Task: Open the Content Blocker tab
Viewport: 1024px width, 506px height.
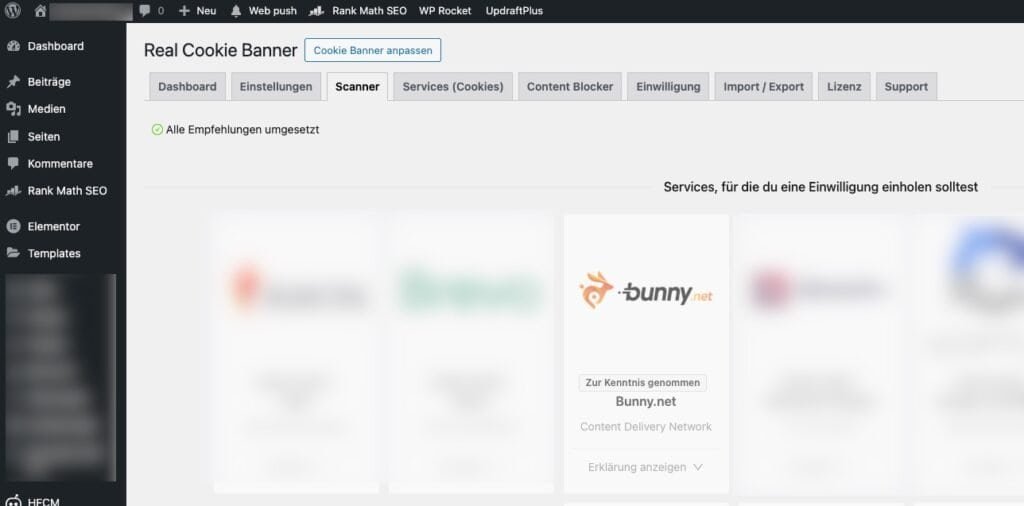Action: coord(569,87)
